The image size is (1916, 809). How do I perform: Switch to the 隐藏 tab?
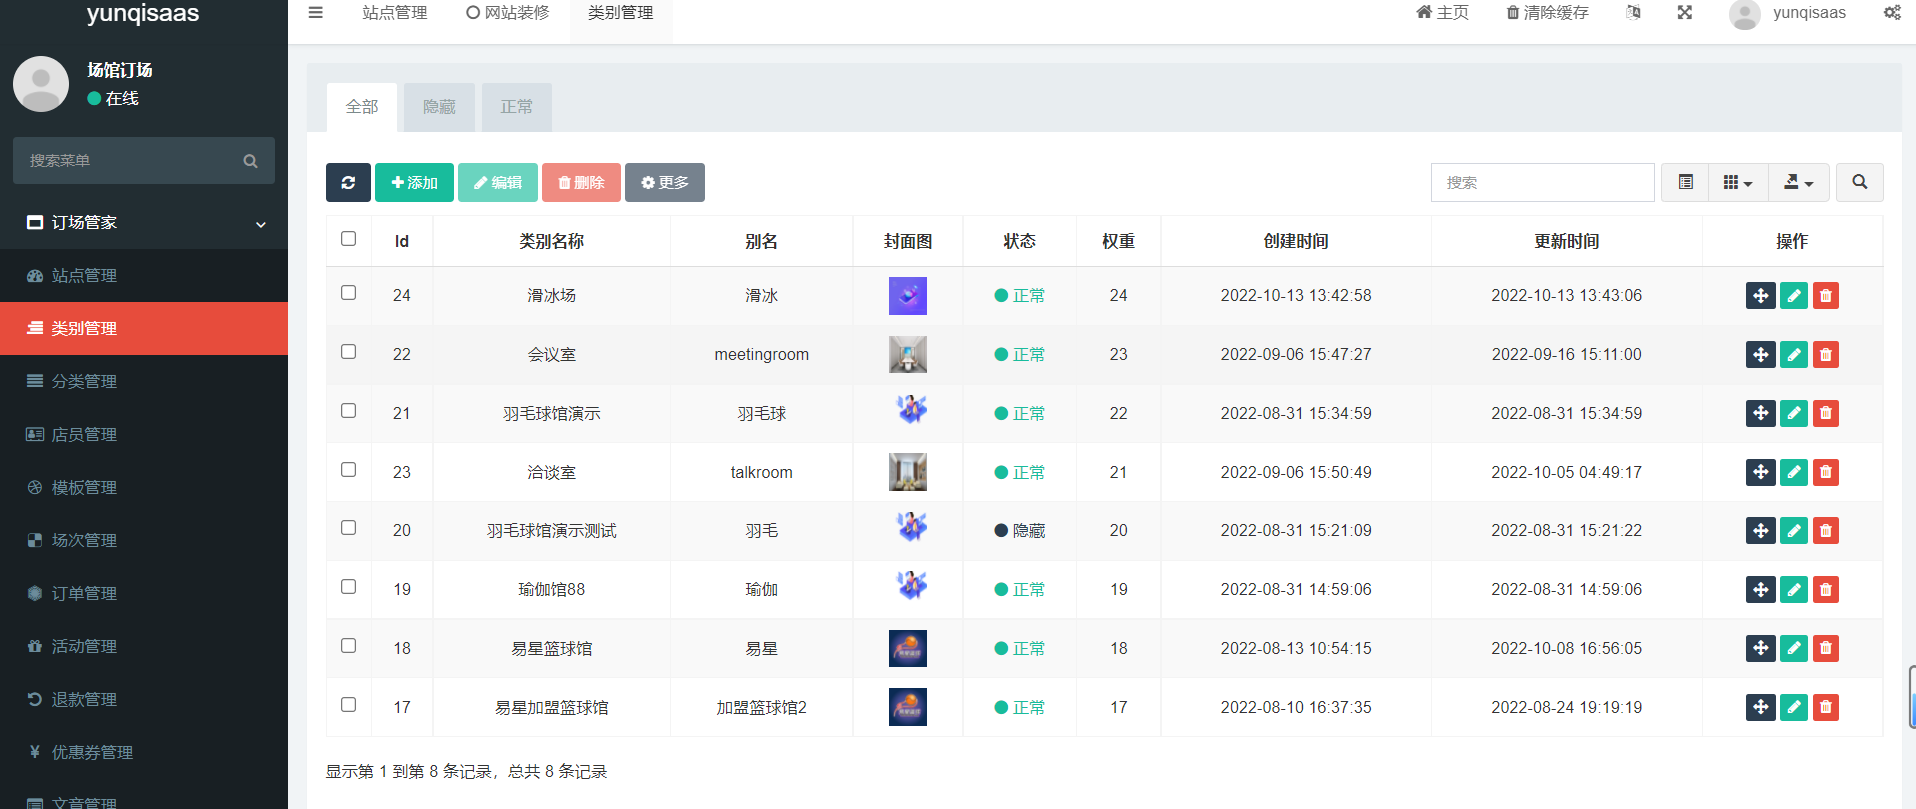439,107
